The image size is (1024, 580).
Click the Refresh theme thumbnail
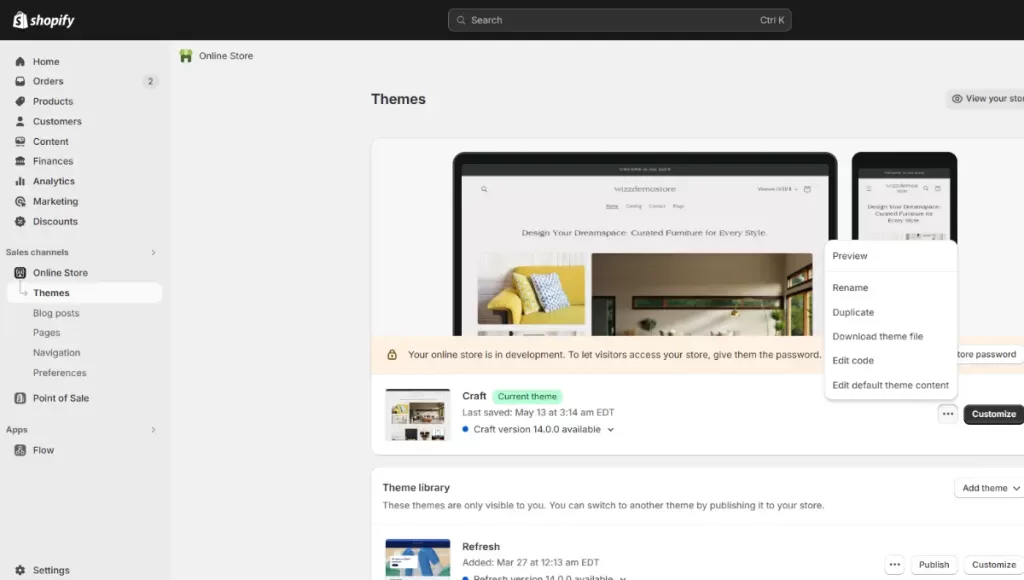418,558
